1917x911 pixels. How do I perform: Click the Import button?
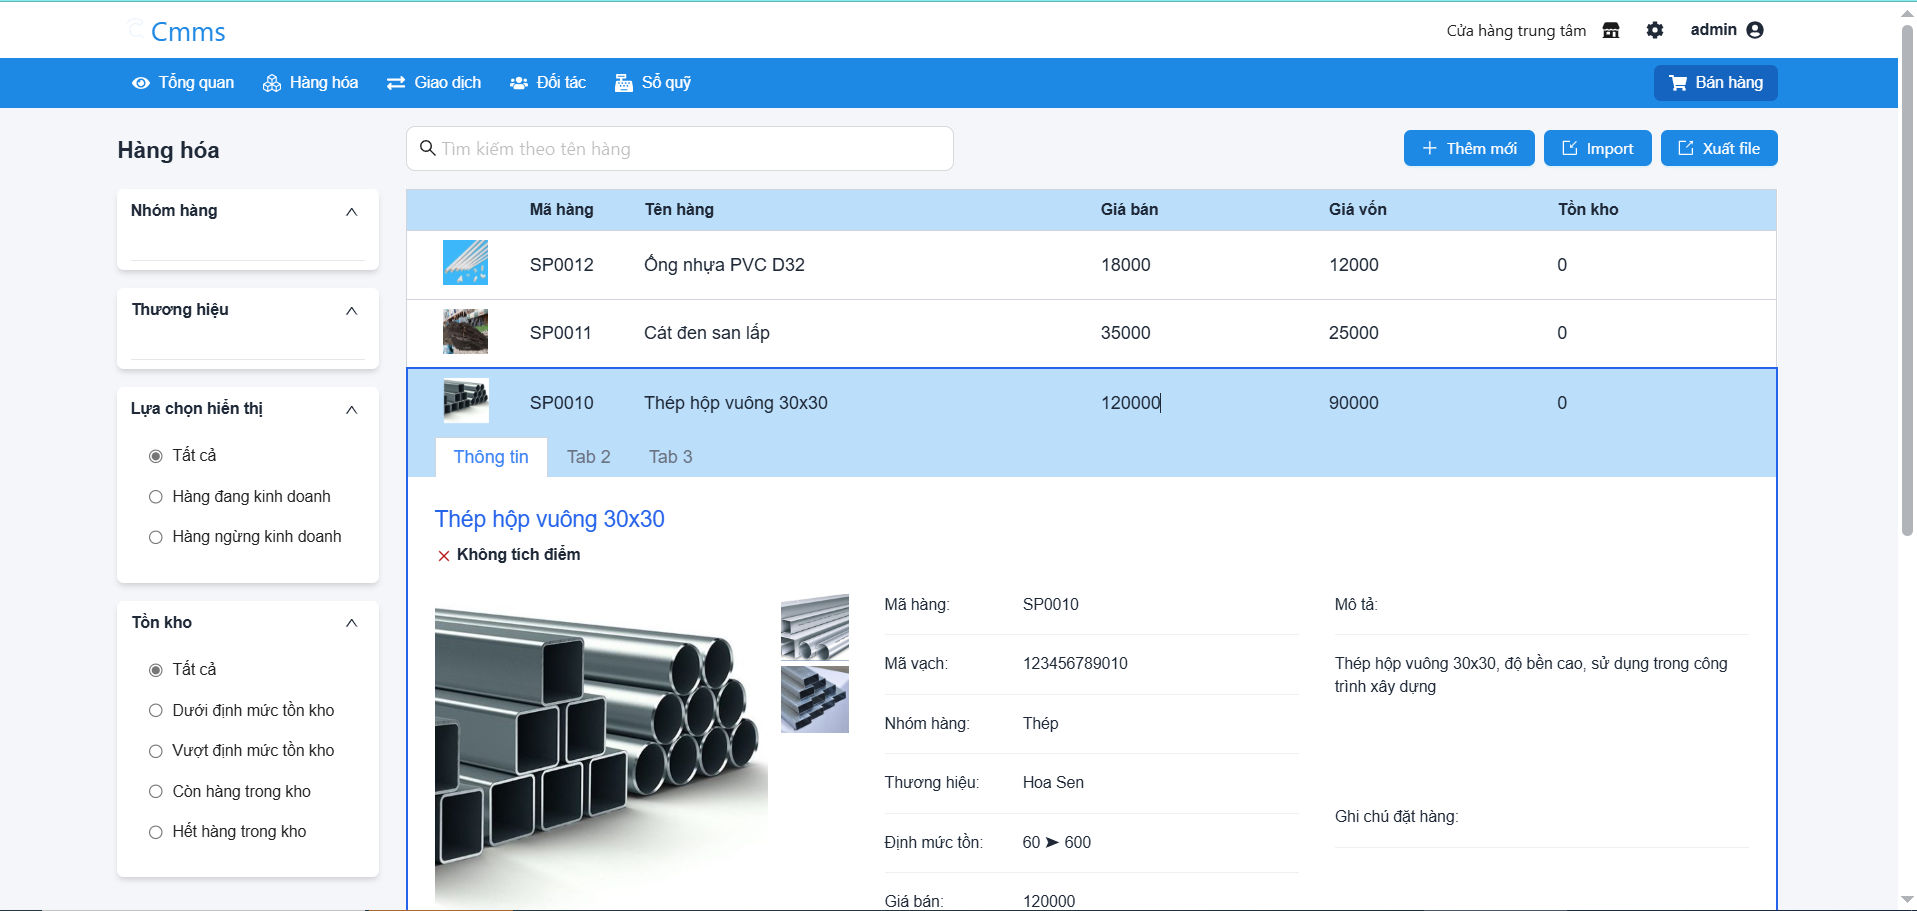click(x=1597, y=148)
